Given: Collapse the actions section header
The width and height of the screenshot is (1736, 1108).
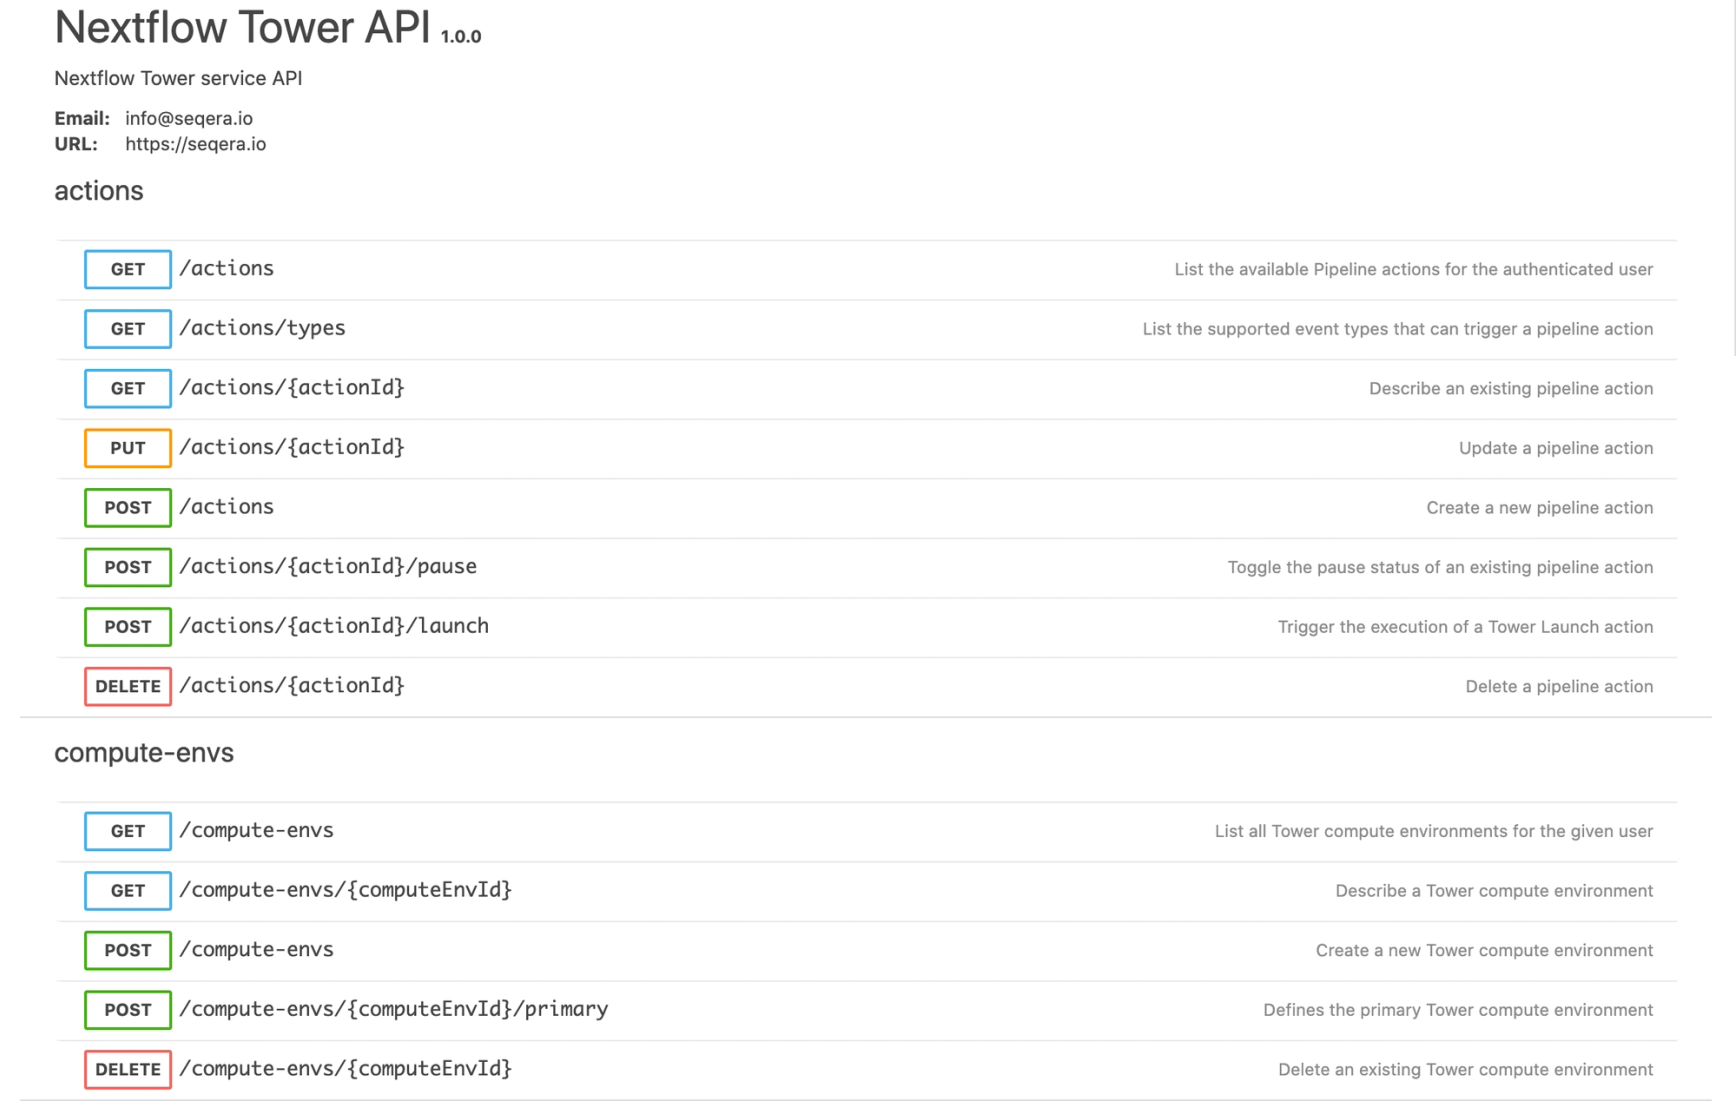Looking at the screenshot, I should [99, 191].
